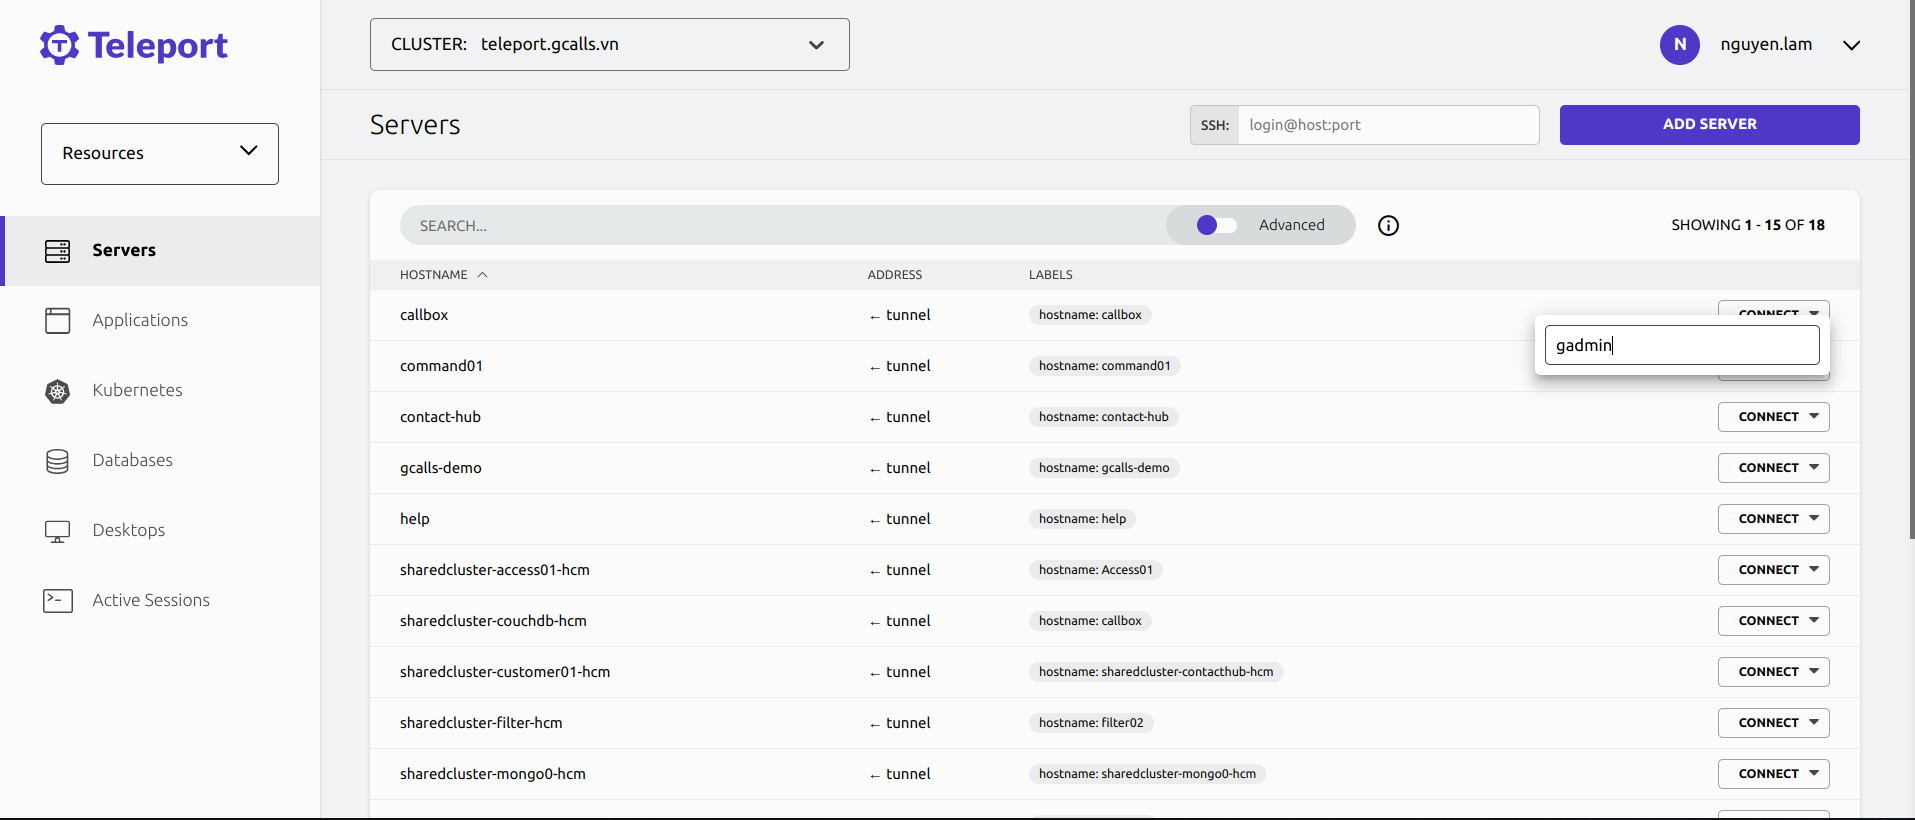
Task: Open Connect dropdown for gcalls-demo
Action: pos(1773,468)
